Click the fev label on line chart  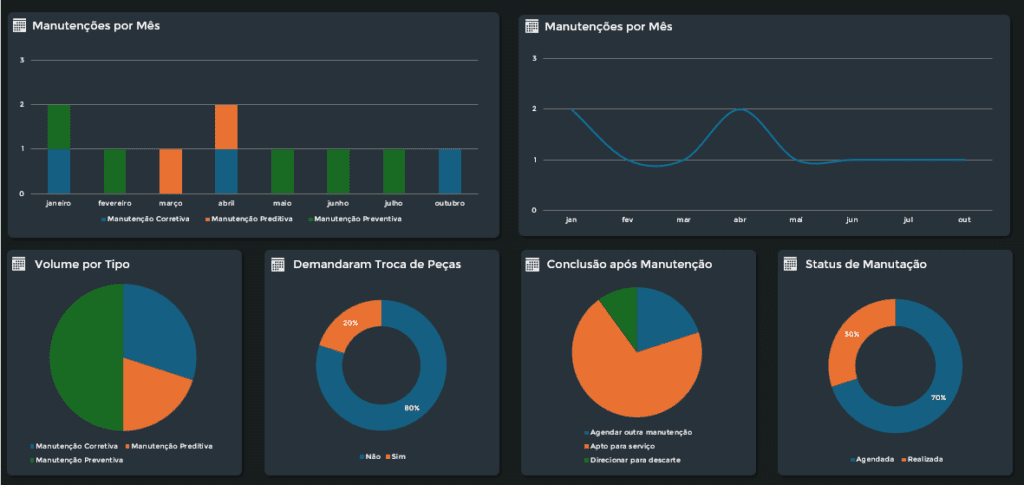pos(628,220)
